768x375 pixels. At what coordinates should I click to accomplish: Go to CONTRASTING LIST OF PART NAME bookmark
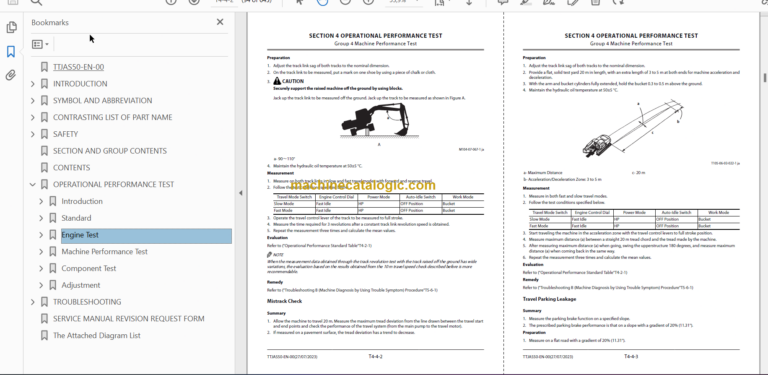pos(113,117)
